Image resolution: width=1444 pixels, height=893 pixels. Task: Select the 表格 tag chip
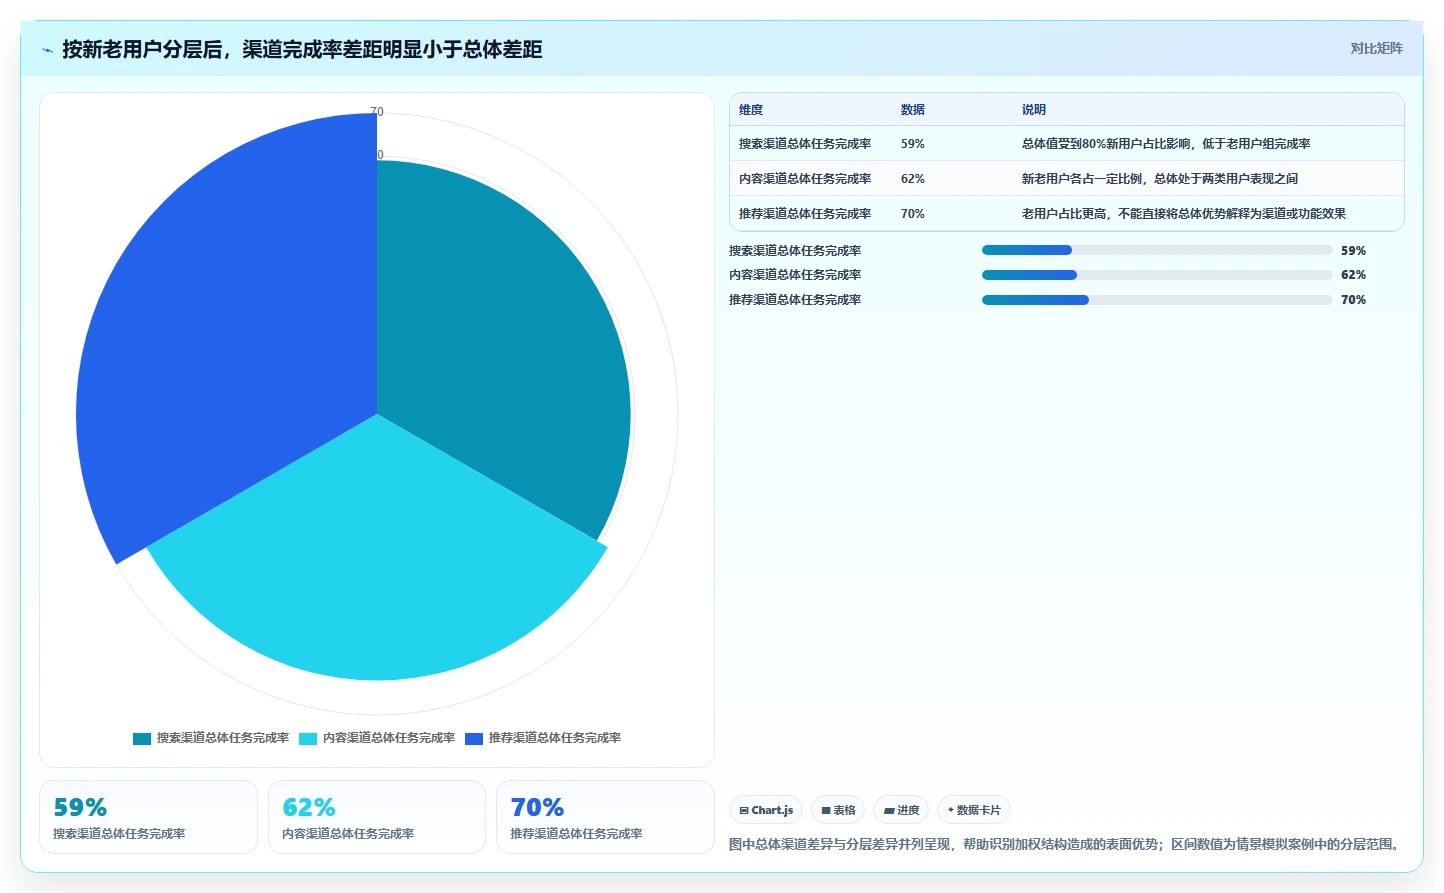click(838, 810)
